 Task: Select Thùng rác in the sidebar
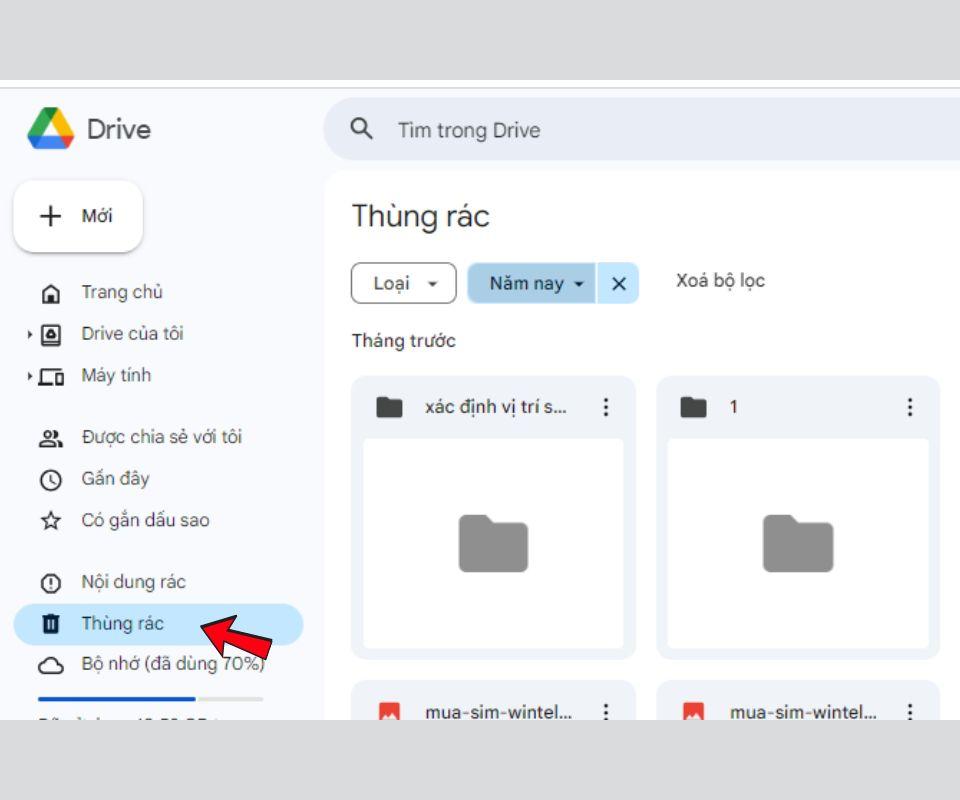tap(122, 624)
